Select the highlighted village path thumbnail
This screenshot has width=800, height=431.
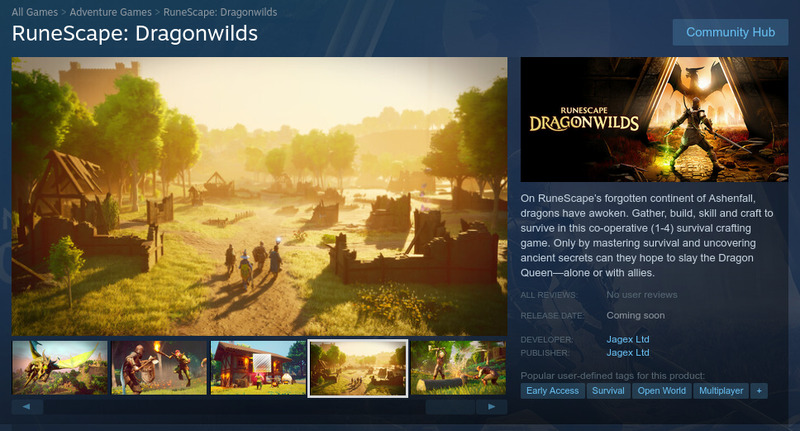(x=358, y=368)
